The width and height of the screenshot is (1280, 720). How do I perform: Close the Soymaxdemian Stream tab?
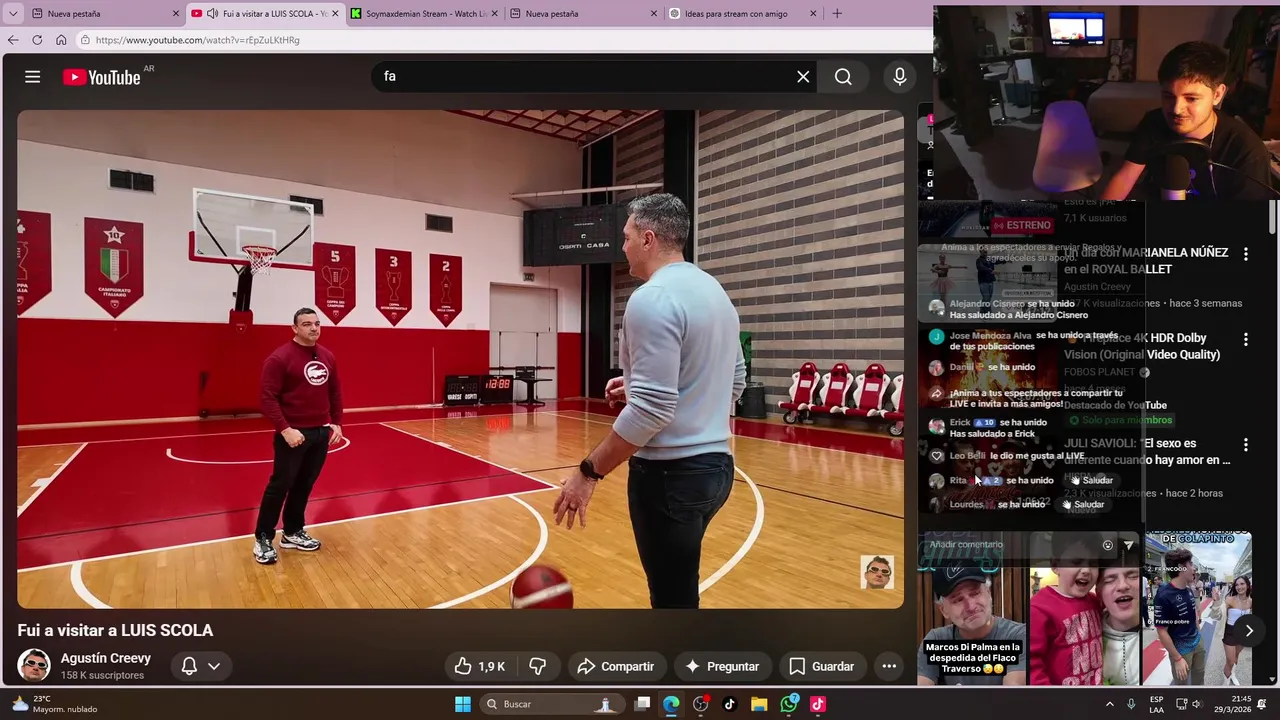click(494, 14)
